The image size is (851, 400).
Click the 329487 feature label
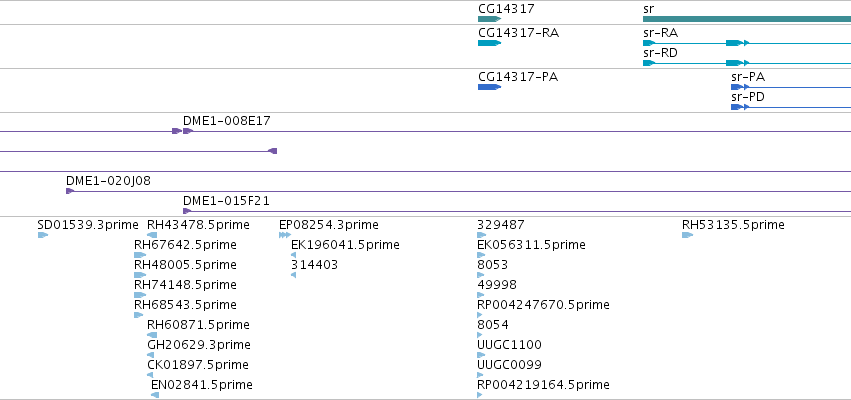[501, 225]
